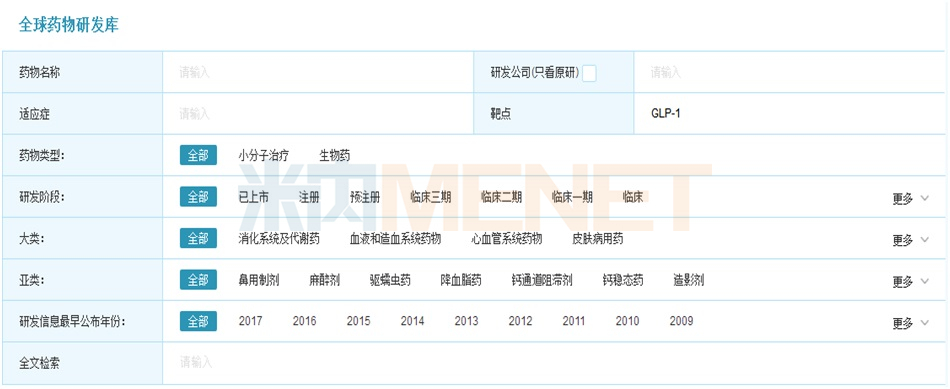Image resolution: width=950 pixels, height=389 pixels.
Task: Select 全部 in 亚类 row
Action: [x=198, y=279]
